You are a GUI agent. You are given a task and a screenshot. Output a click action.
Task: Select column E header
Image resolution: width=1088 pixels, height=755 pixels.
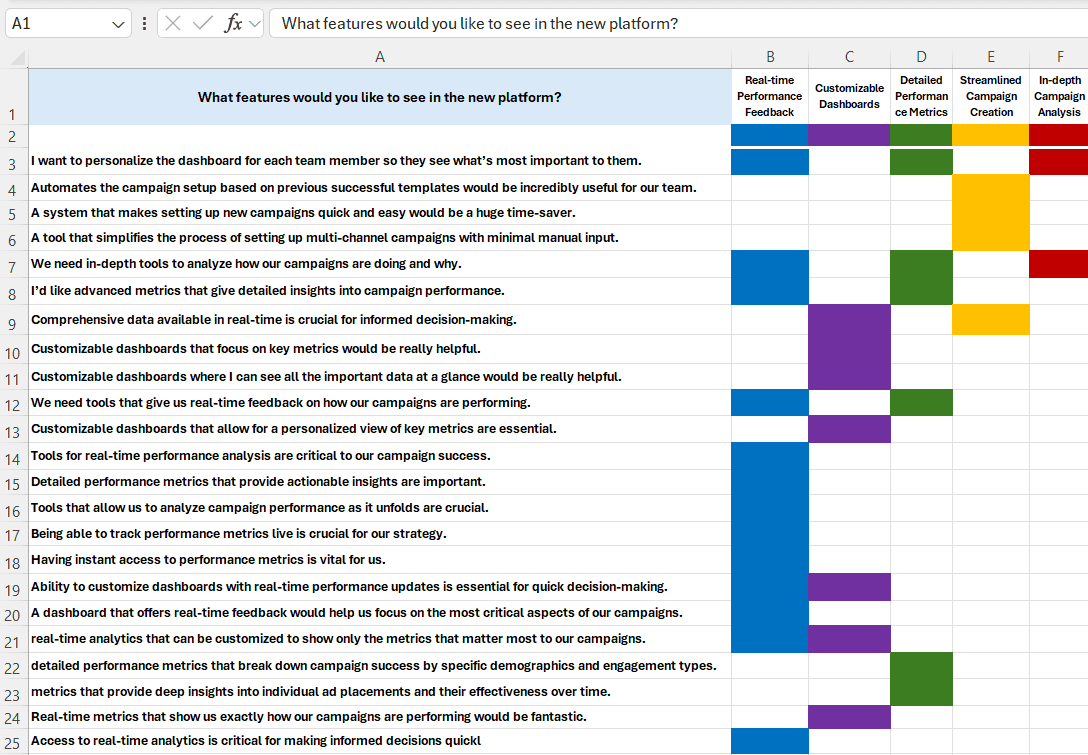point(991,57)
